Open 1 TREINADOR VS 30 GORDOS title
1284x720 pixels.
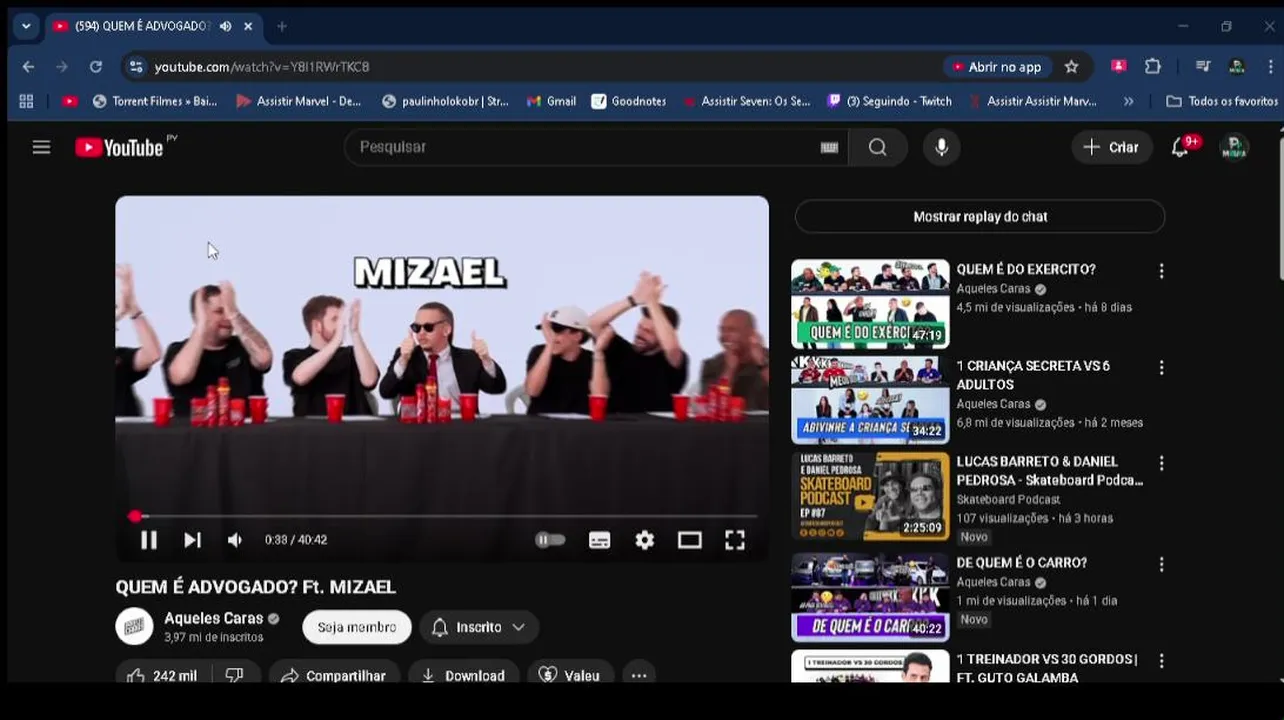1047,668
